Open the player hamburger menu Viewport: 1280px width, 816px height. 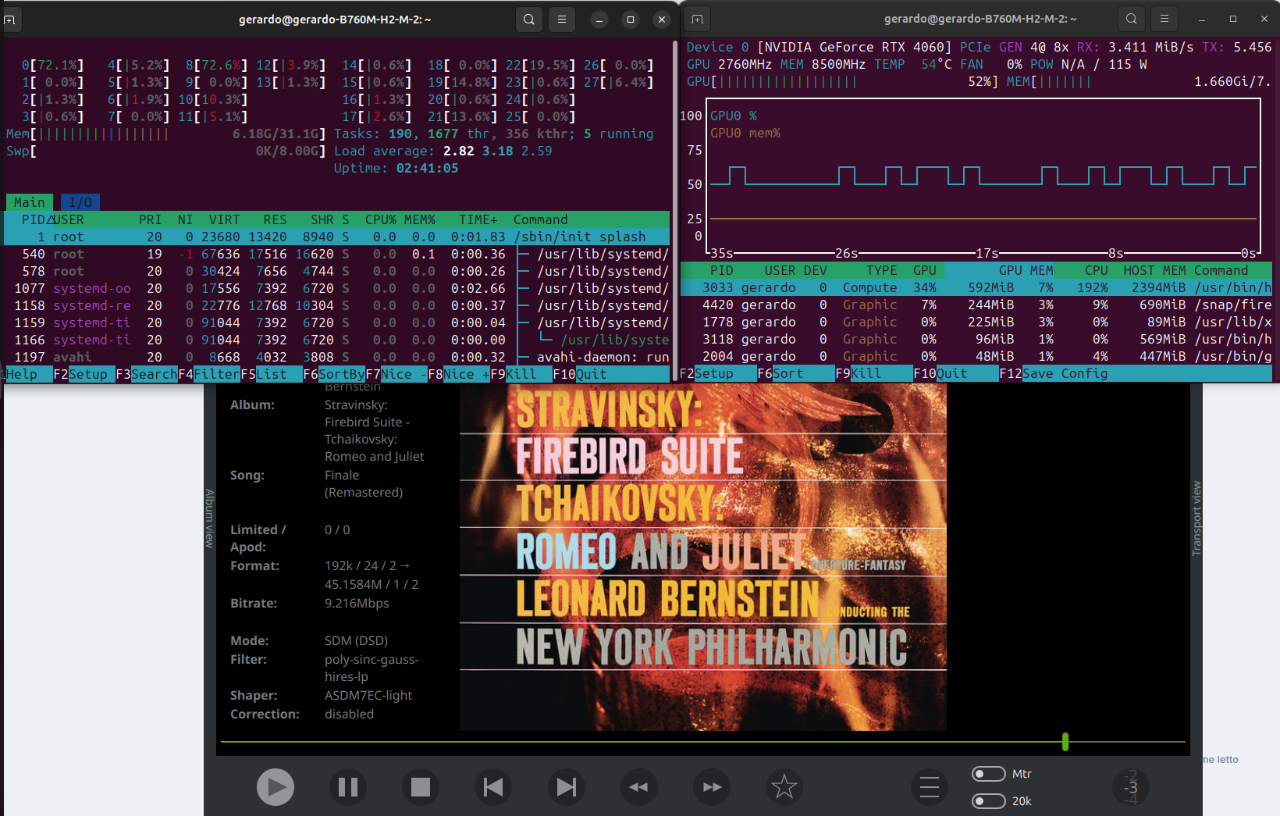(930, 787)
